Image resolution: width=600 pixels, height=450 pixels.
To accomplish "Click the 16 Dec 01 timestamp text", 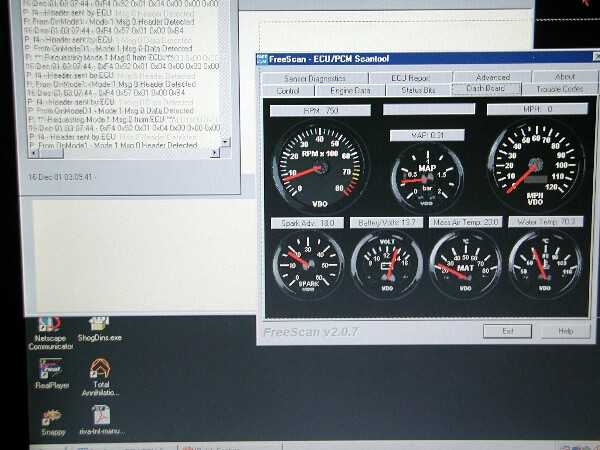I will (x=60, y=177).
